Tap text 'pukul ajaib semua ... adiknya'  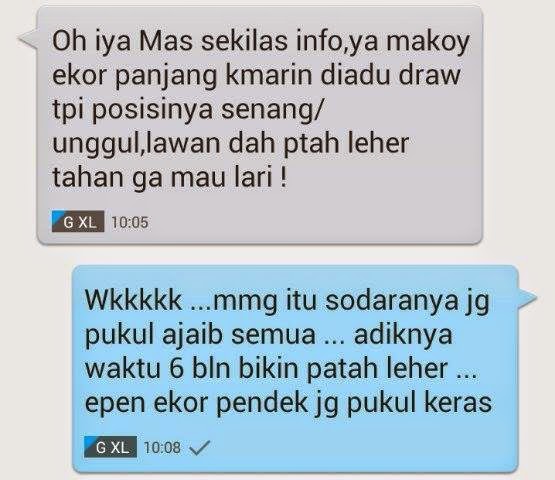coord(269,335)
